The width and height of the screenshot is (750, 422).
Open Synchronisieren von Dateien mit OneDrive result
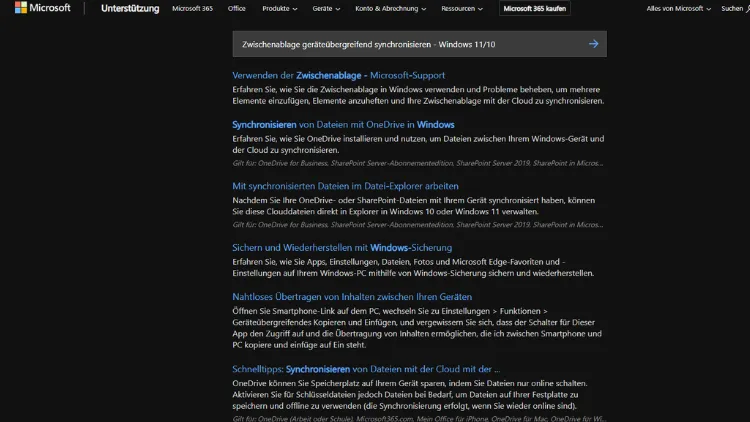(343, 124)
